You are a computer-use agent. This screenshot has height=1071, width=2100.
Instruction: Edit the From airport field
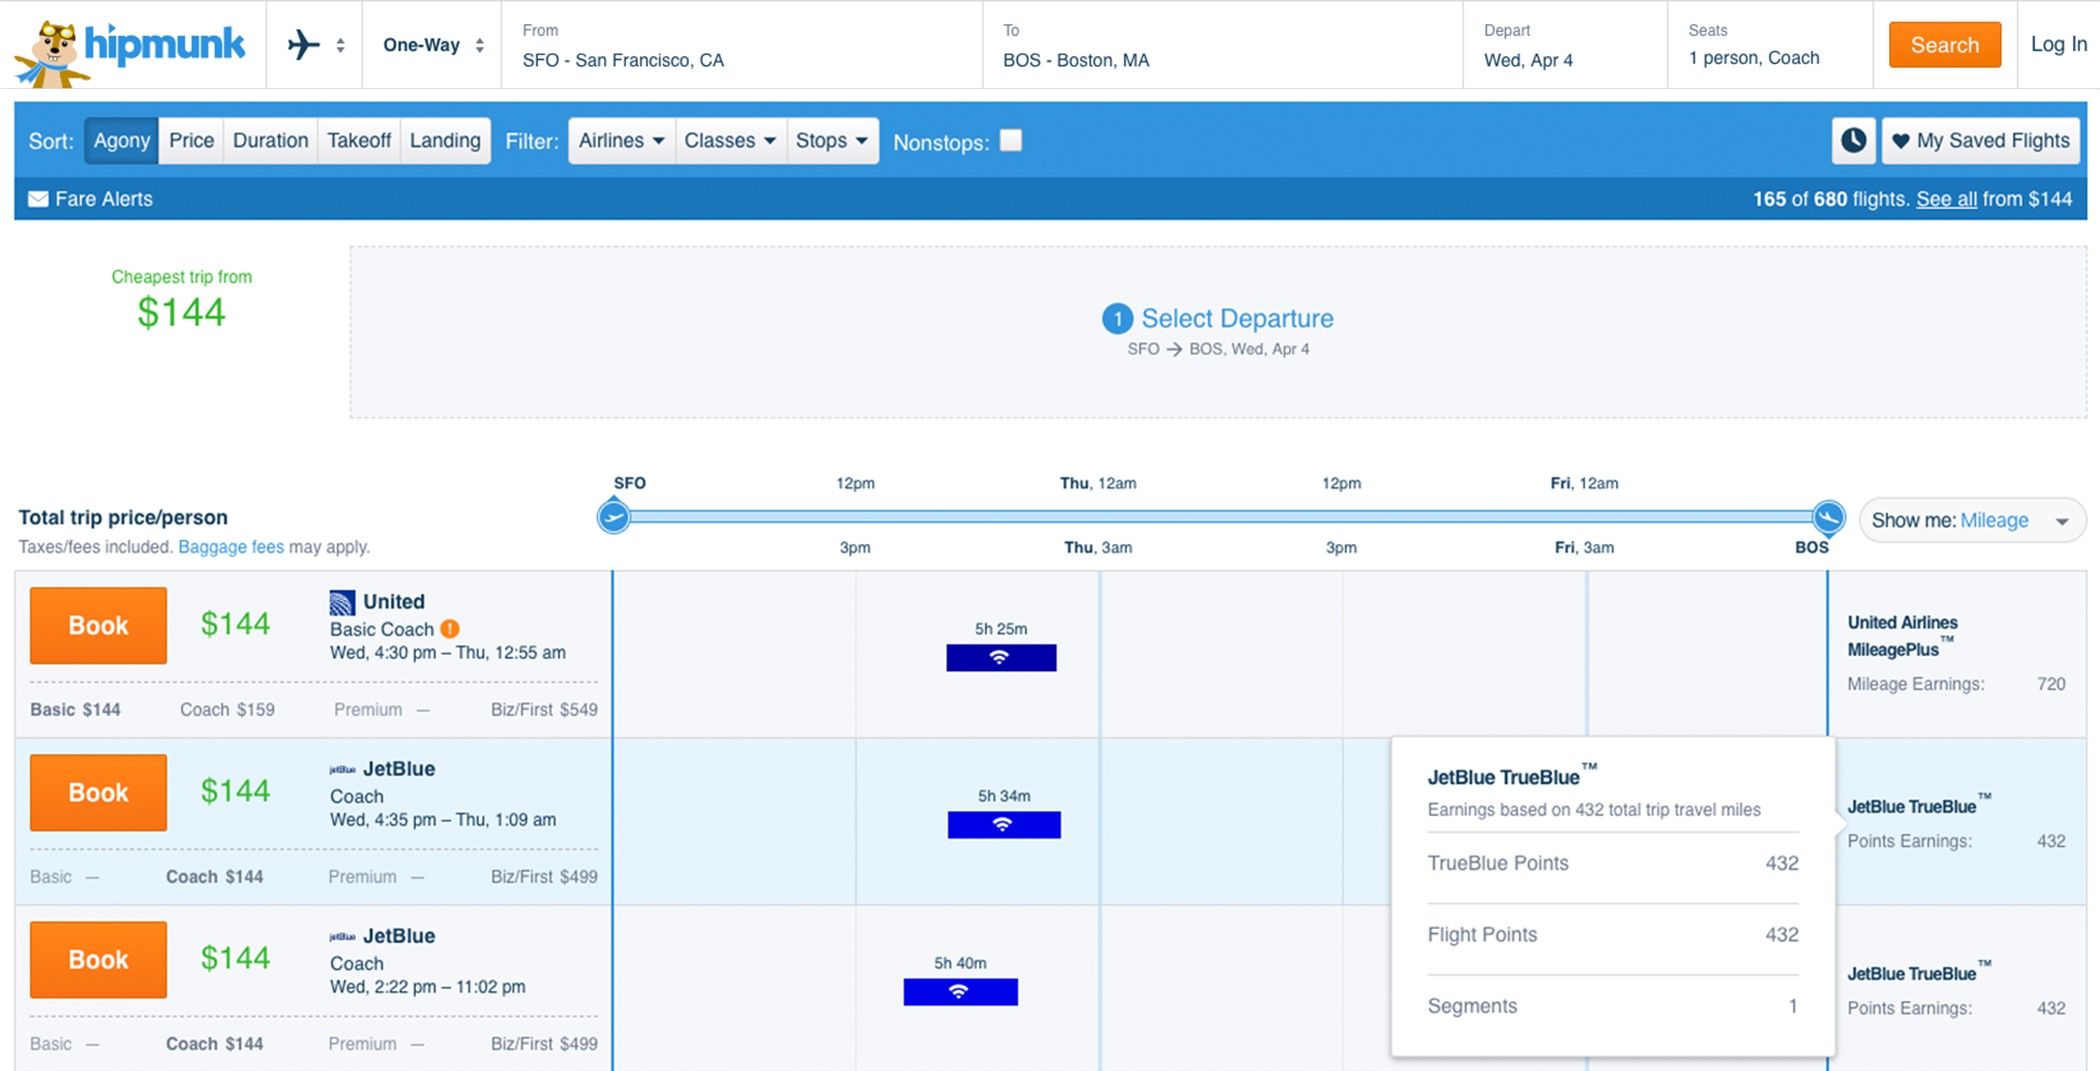click(x=741, y=46)
